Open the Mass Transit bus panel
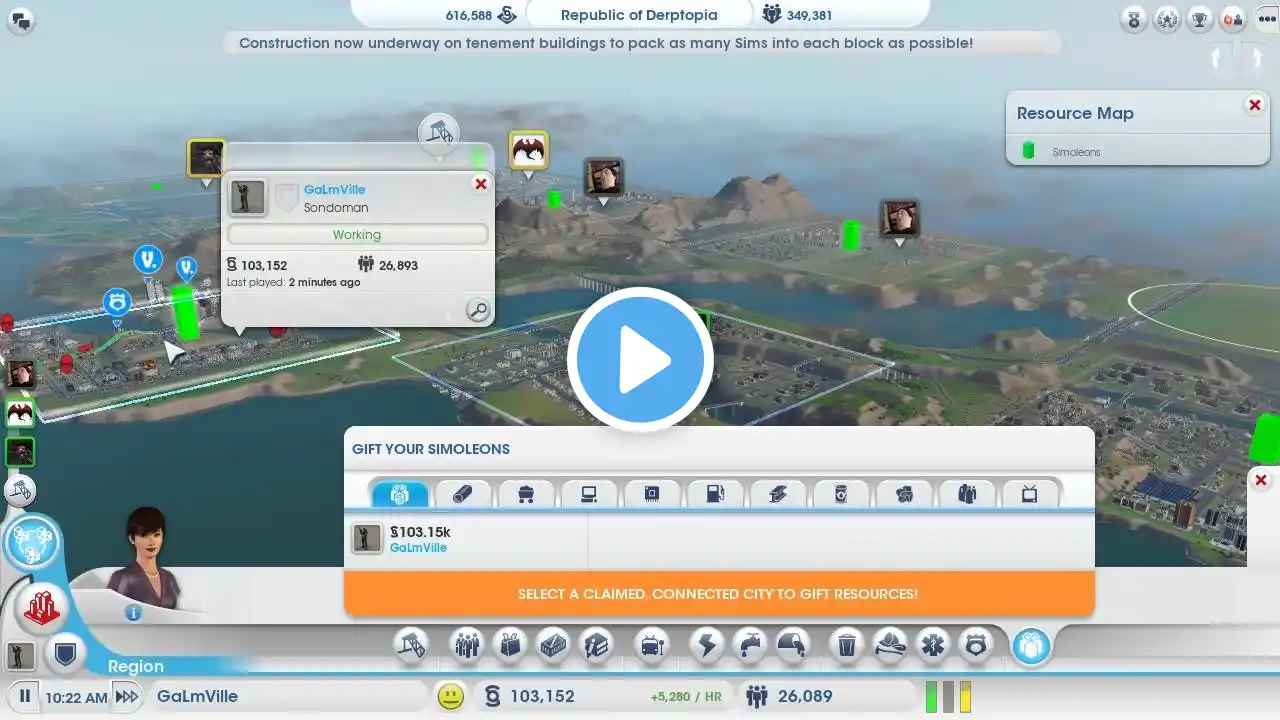 pos(652,645)
